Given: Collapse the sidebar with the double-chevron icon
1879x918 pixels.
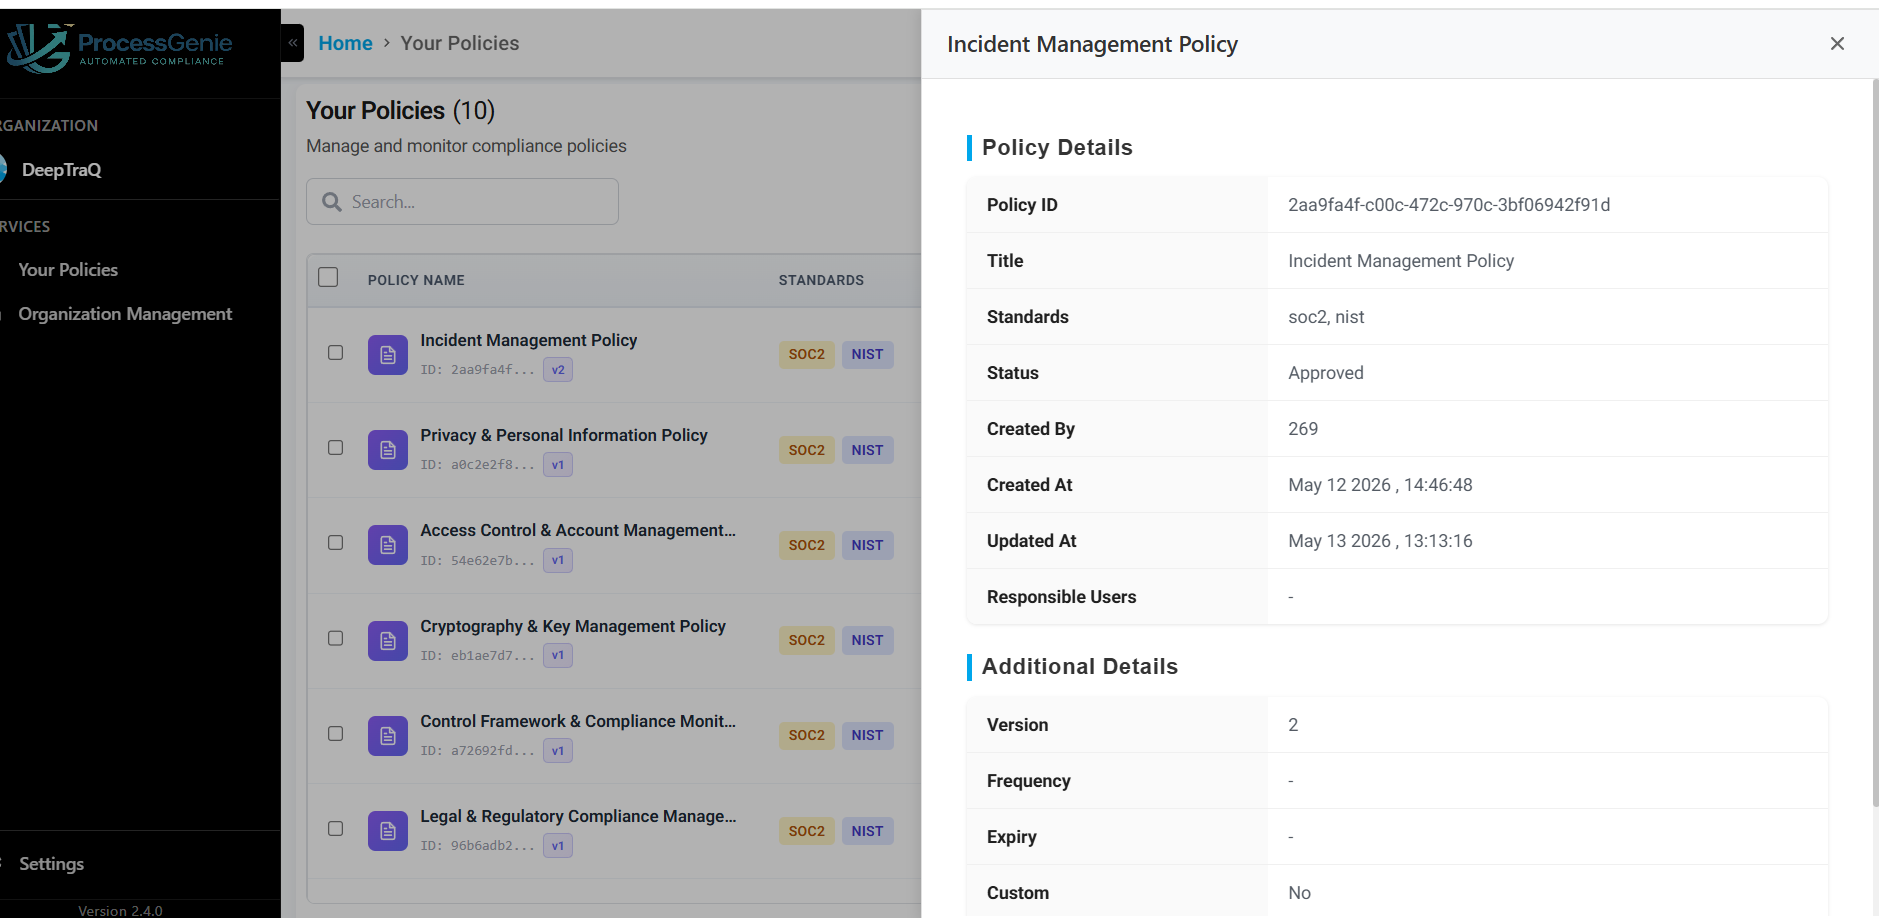Looking at the screenshot, I should tap(293, 43).
